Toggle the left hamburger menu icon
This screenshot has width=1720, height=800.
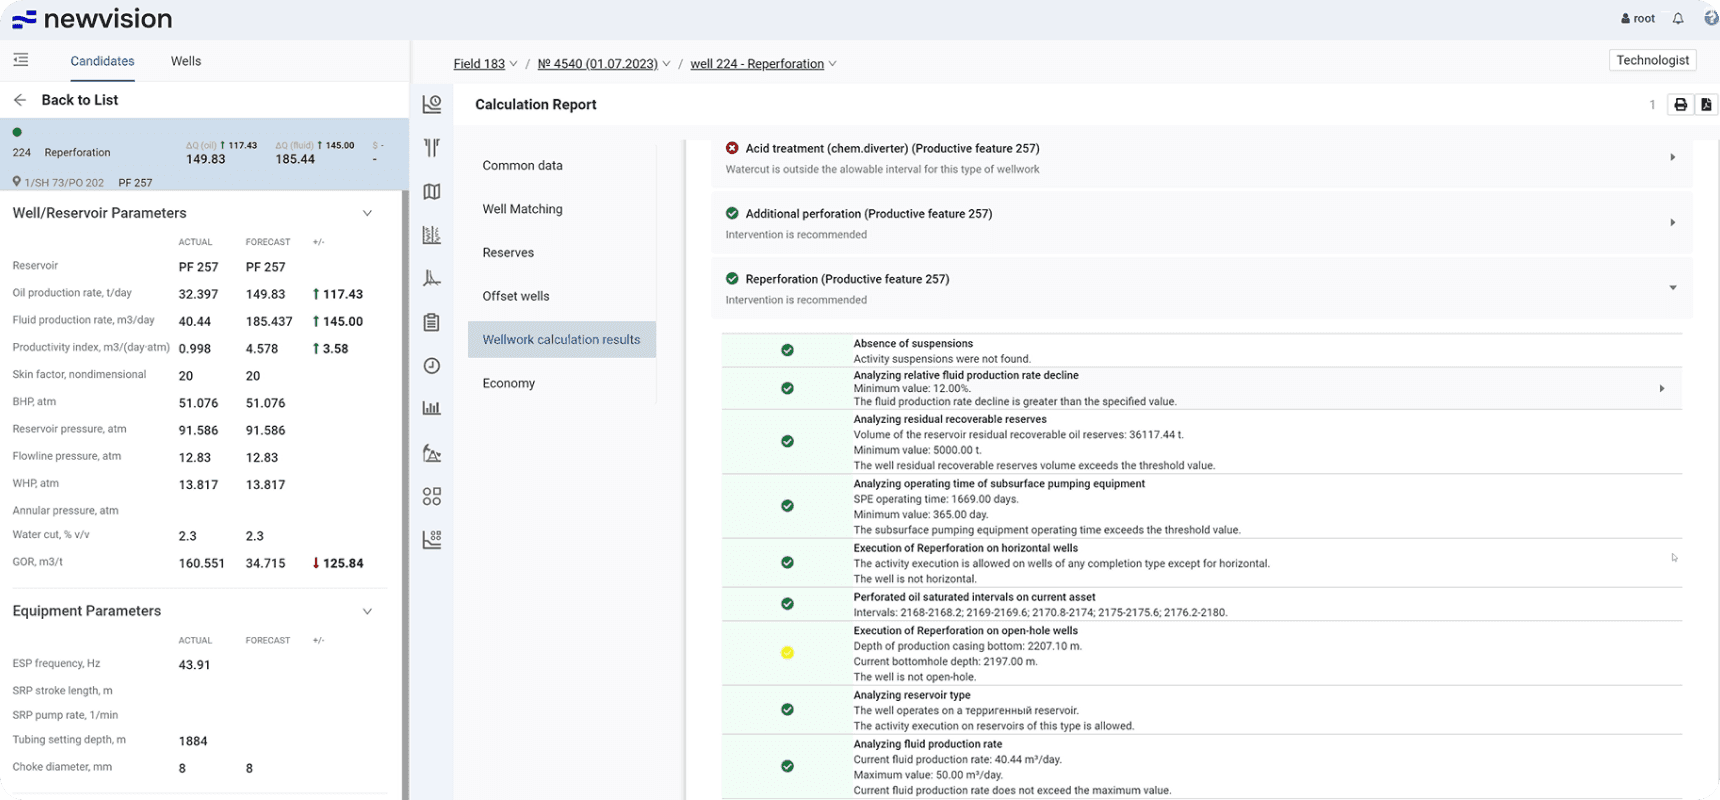(20, 60)
